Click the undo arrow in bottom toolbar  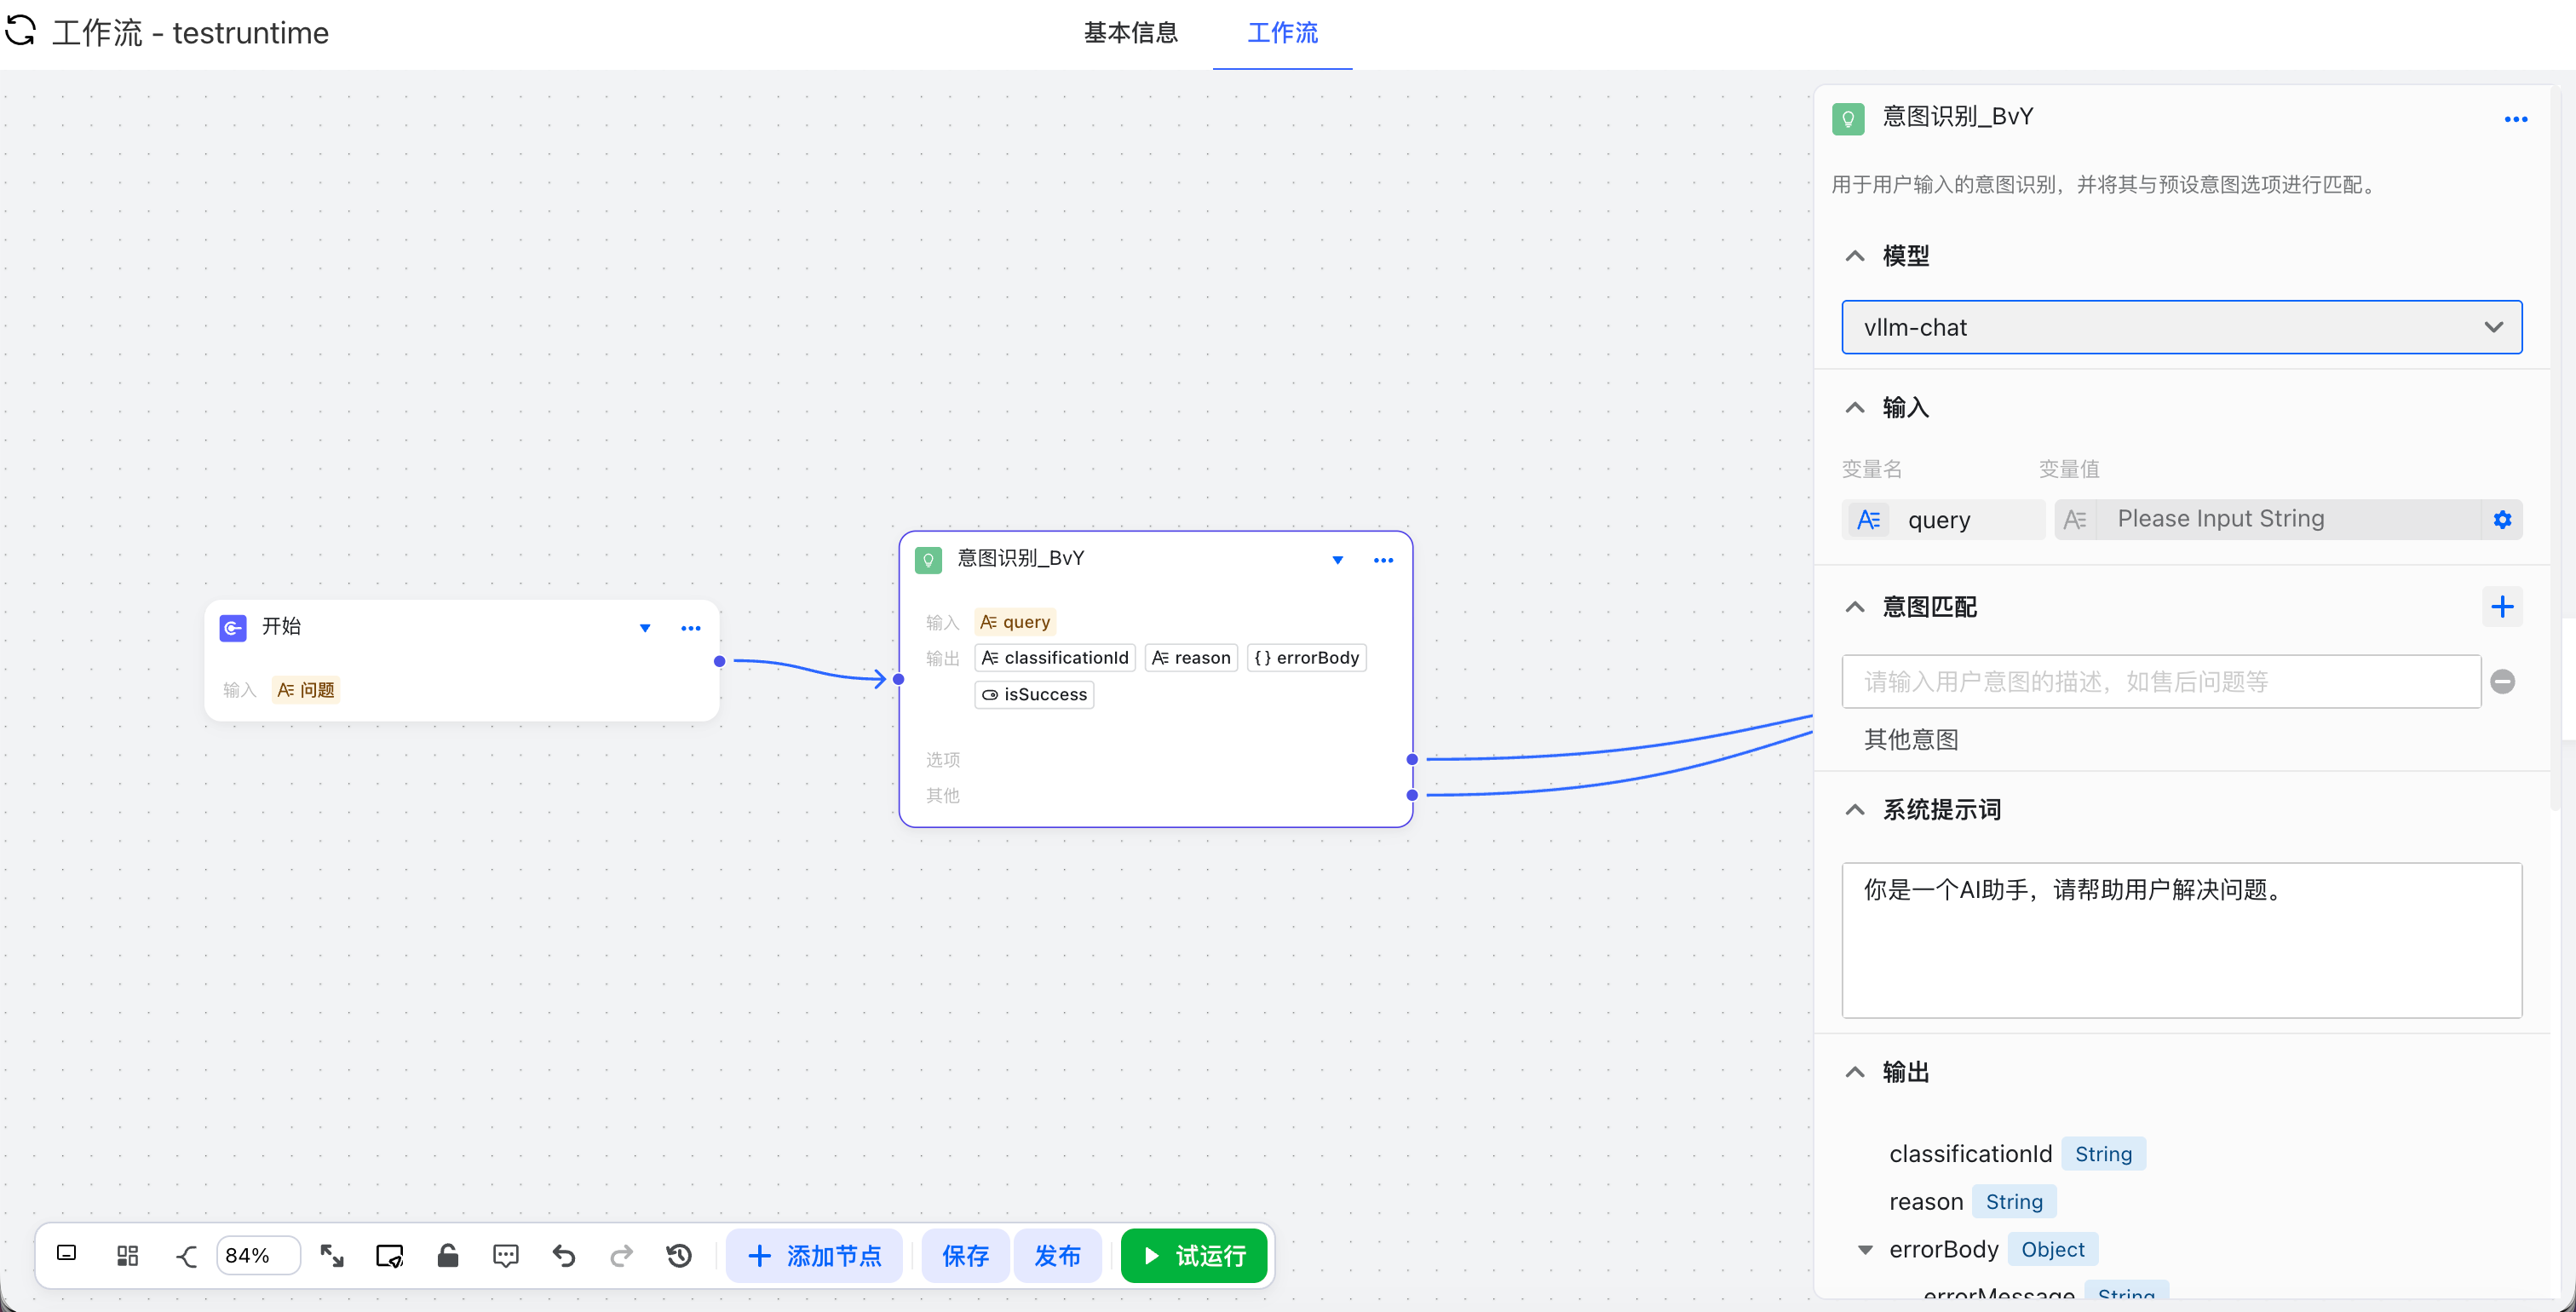564,1255
